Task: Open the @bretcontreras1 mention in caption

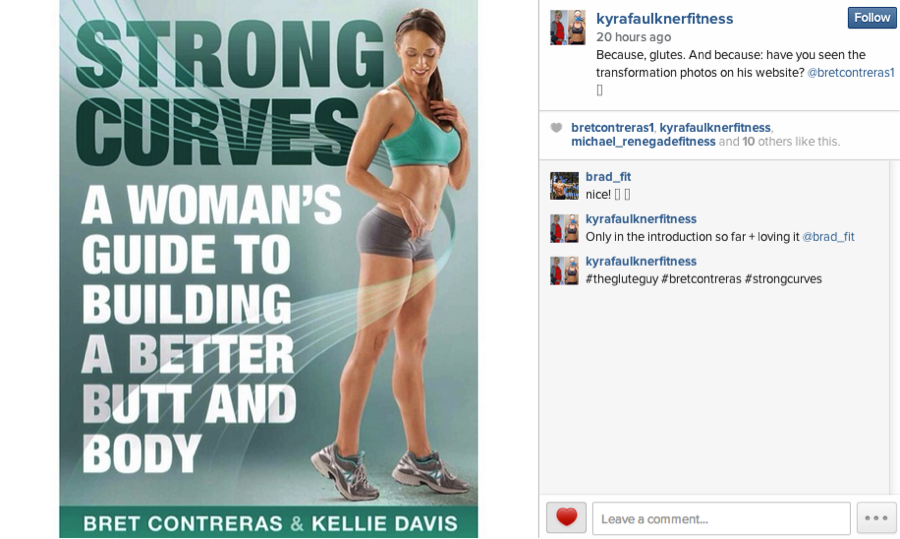Action: click(x=851, y=72)
